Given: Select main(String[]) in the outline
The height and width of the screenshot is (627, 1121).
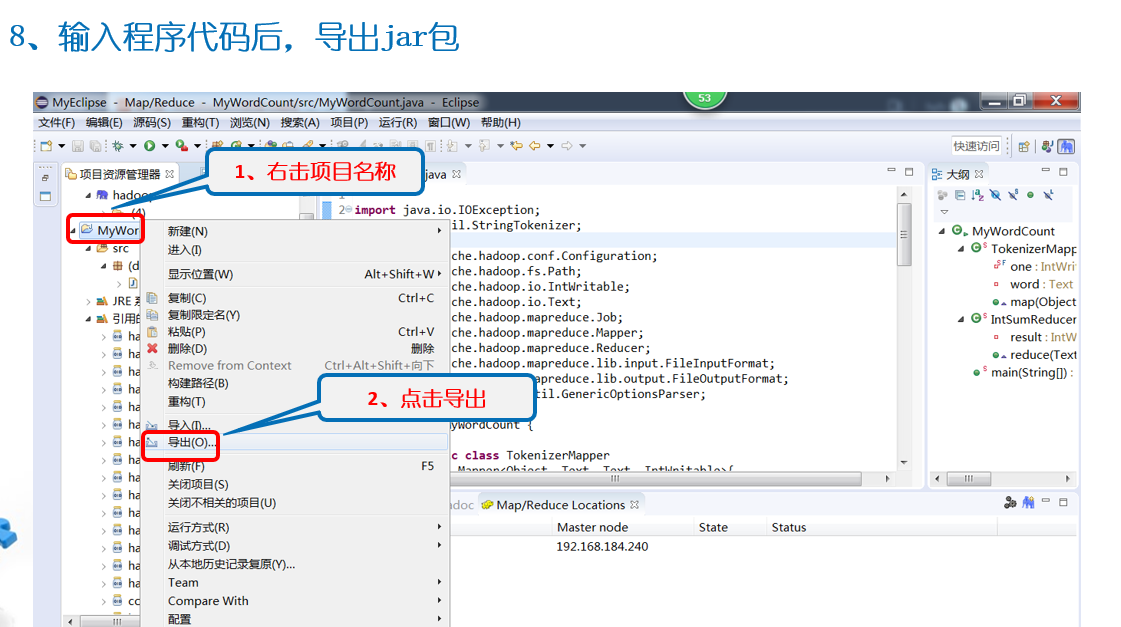Looking at the screenshot, I should 1028,372.
